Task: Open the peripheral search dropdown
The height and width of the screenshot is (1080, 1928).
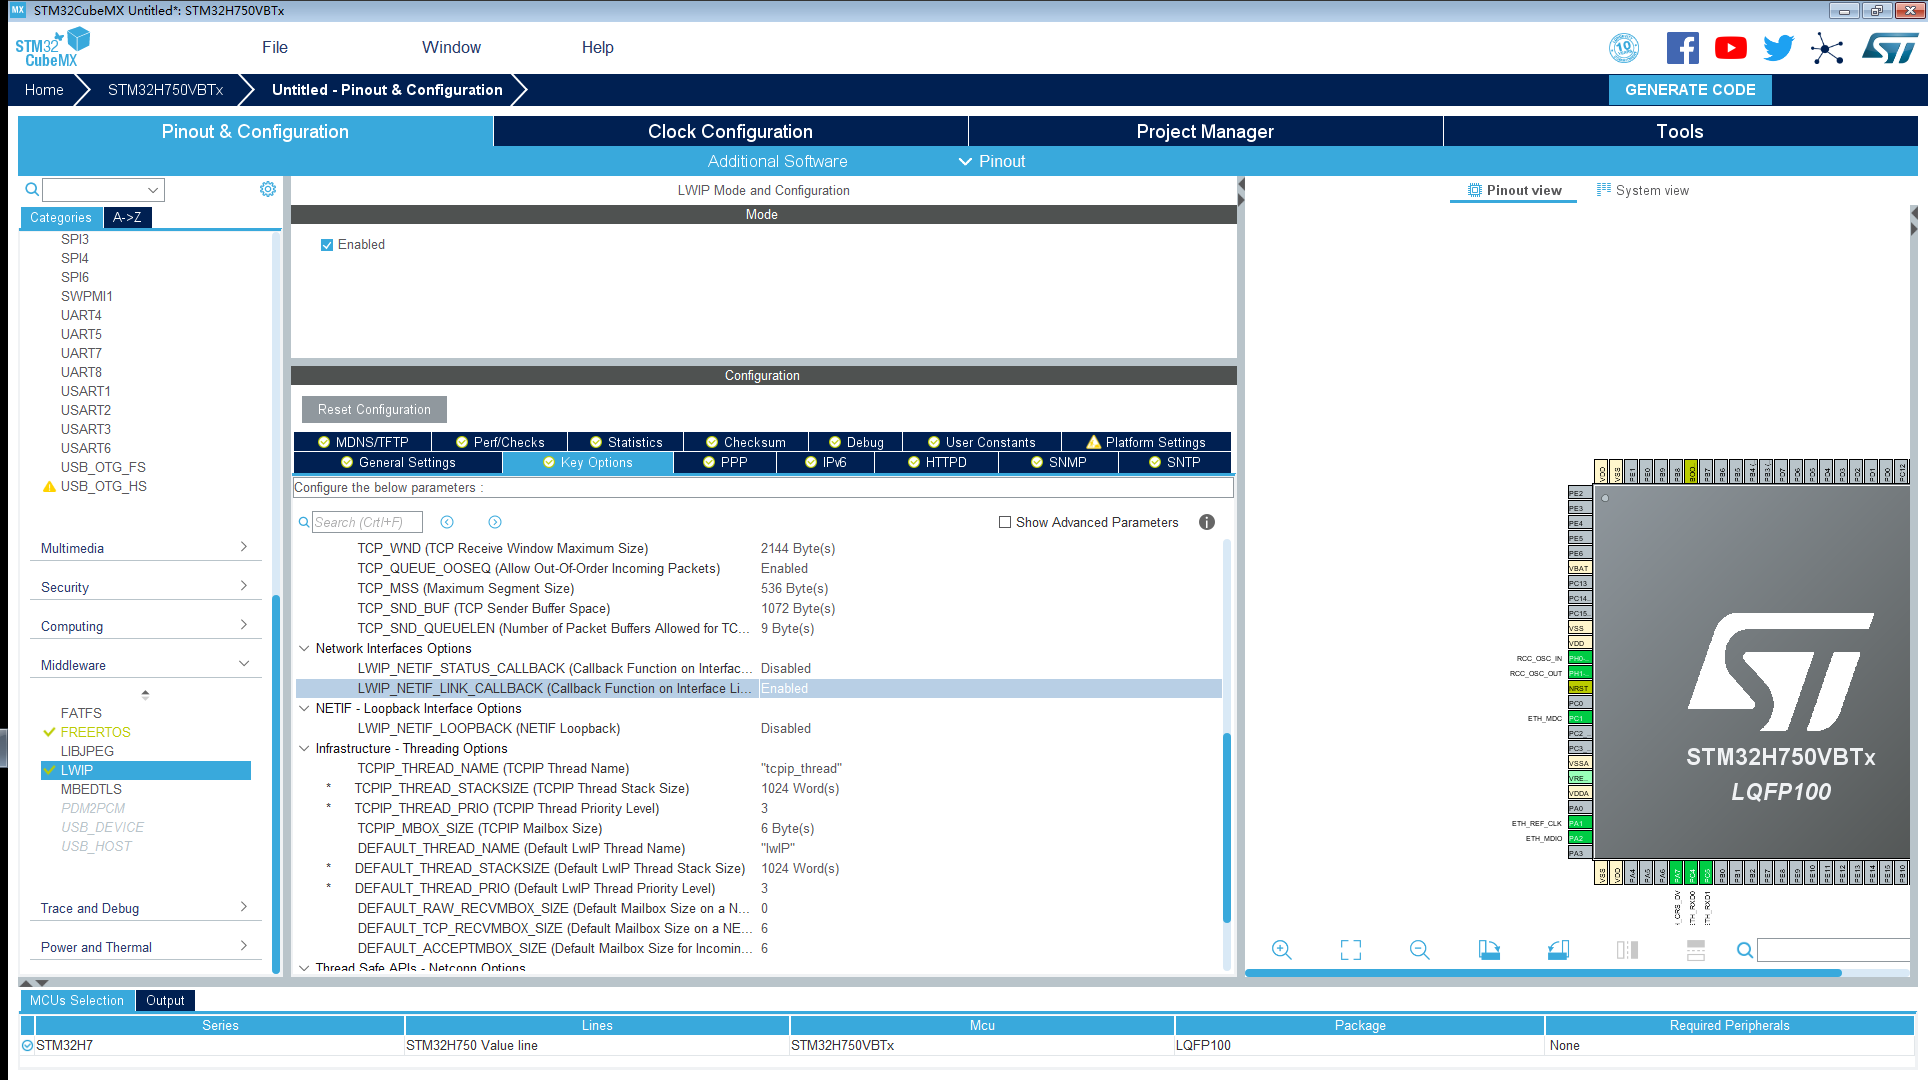Action: [x=153, y=190]
